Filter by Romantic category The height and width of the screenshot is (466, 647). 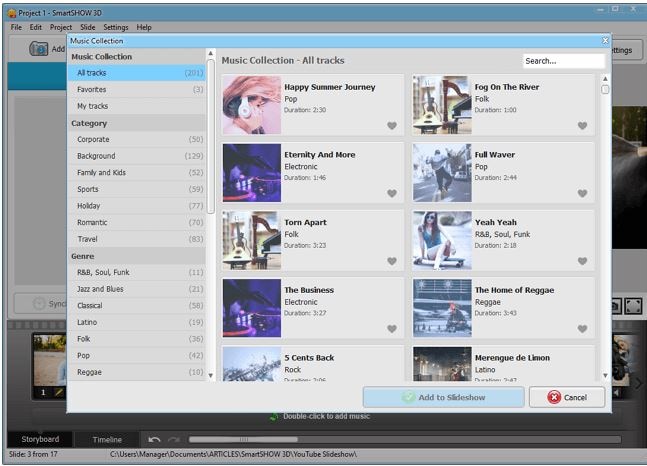click(x=137, y=222)
